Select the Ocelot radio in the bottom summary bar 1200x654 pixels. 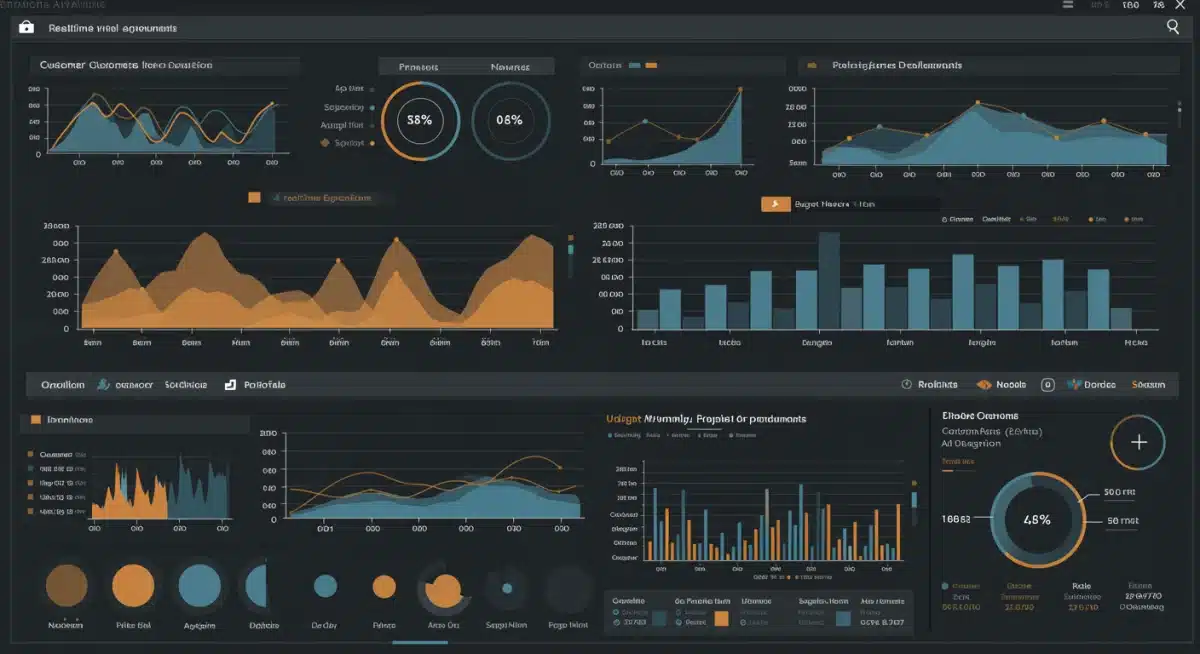coord(678,622)
